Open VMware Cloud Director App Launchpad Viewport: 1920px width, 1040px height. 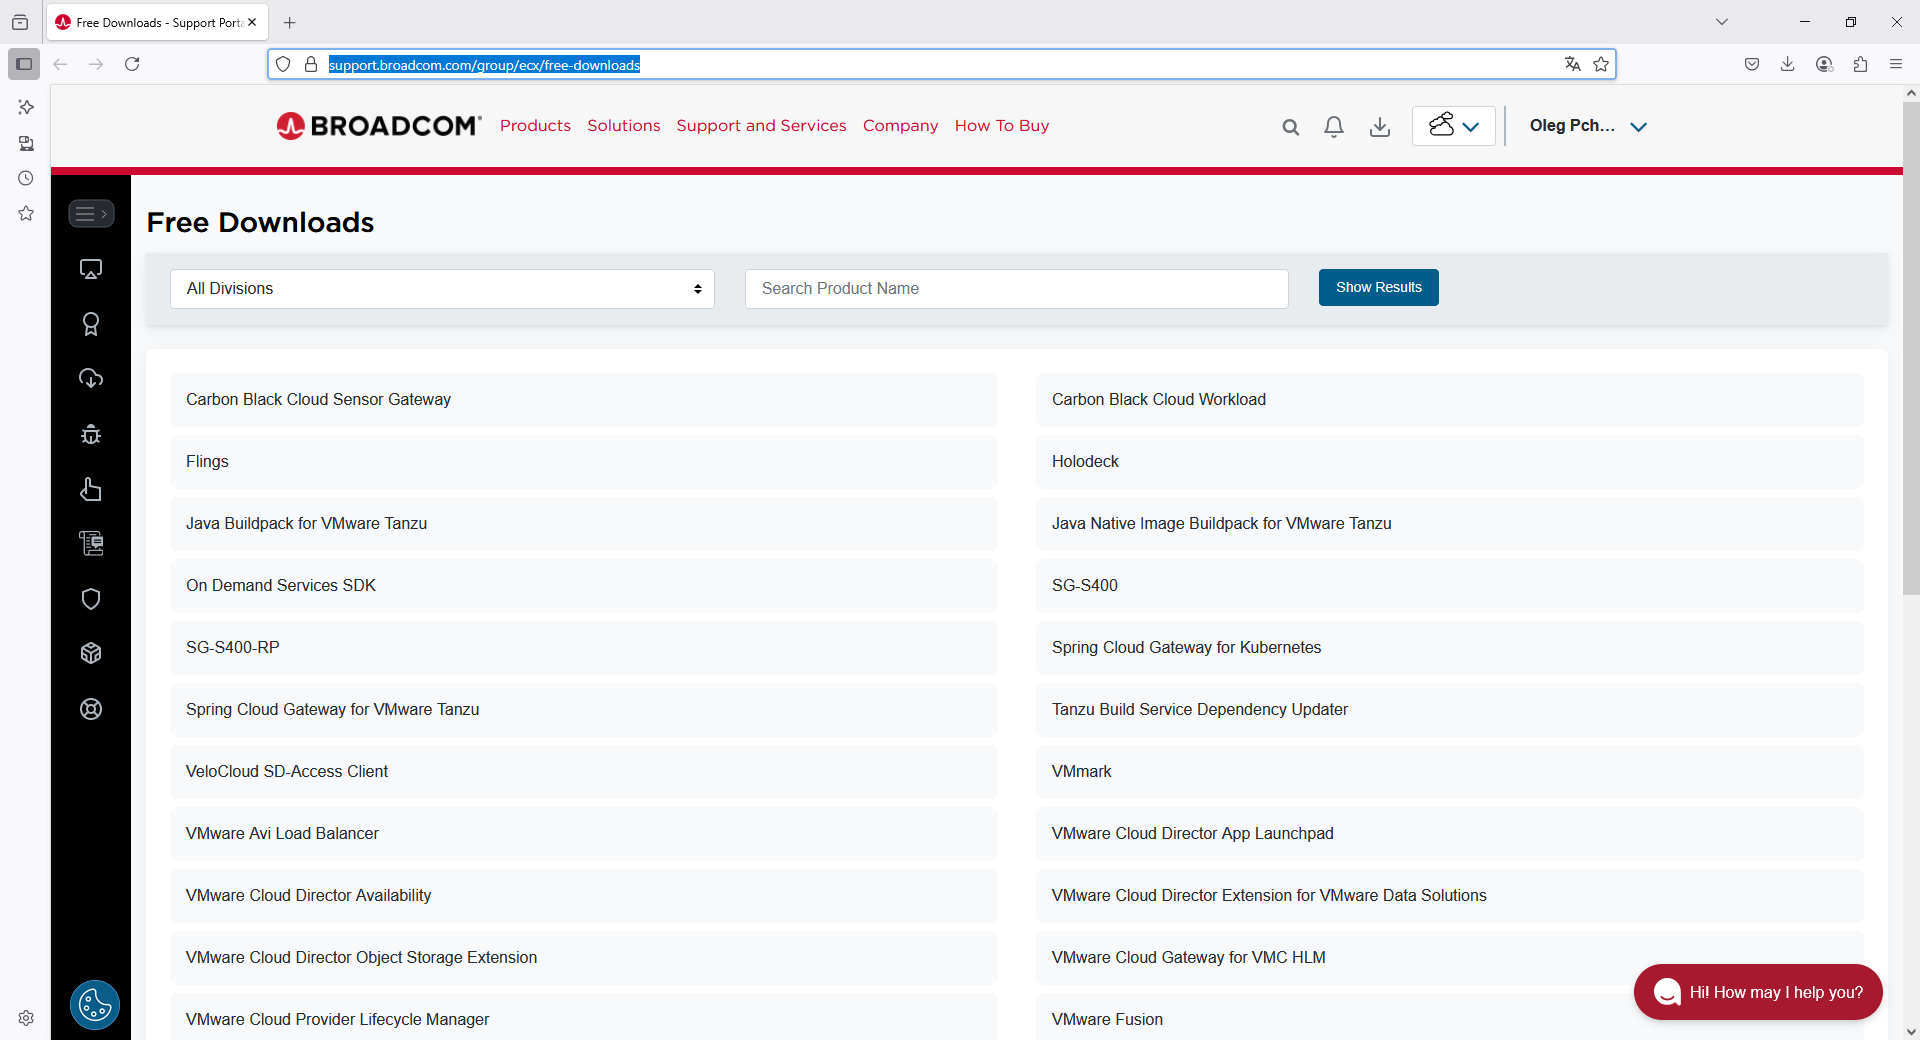(1449, 834)
